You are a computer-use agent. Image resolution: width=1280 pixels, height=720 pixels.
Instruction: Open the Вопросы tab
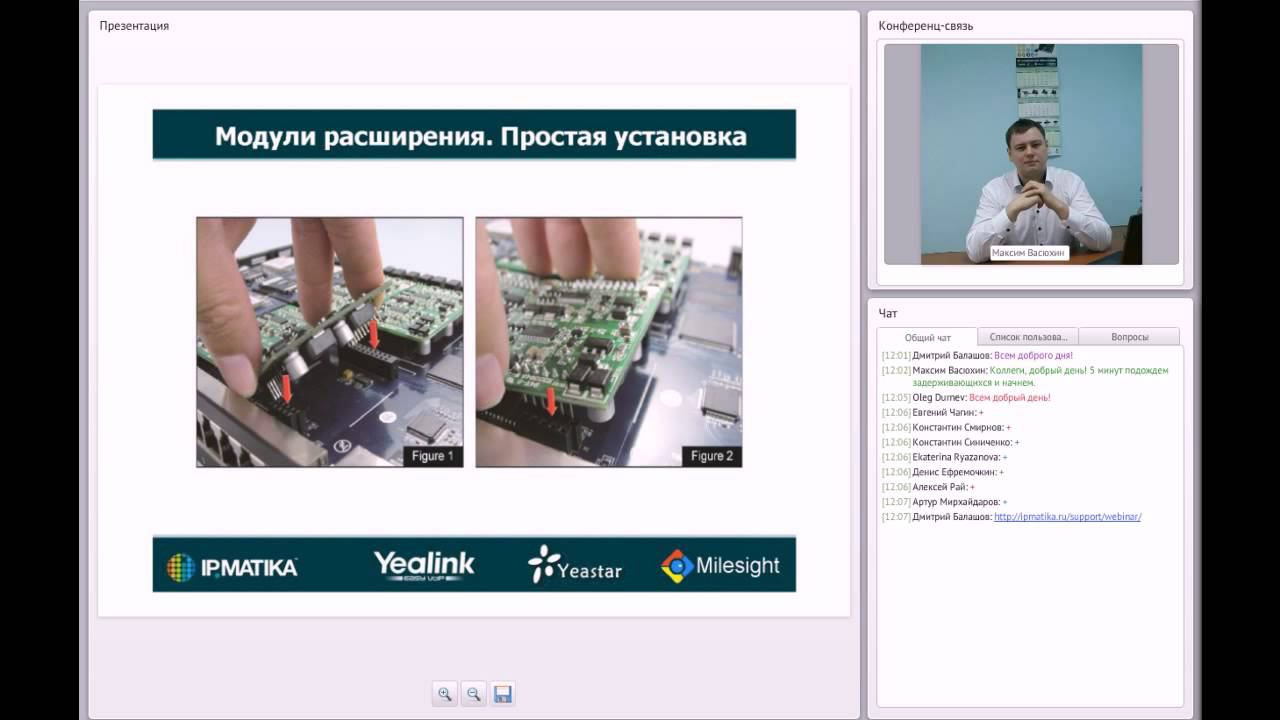pyautogui.click(x=1129, y=337)
